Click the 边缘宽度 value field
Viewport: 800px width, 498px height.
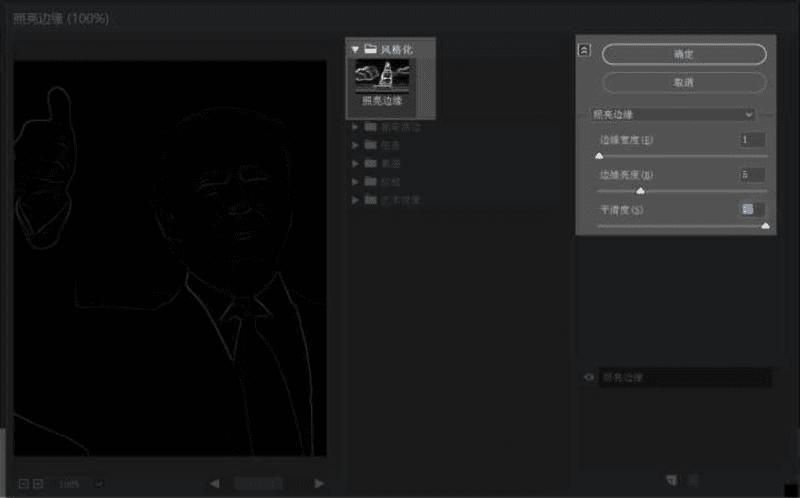[752, 140]
